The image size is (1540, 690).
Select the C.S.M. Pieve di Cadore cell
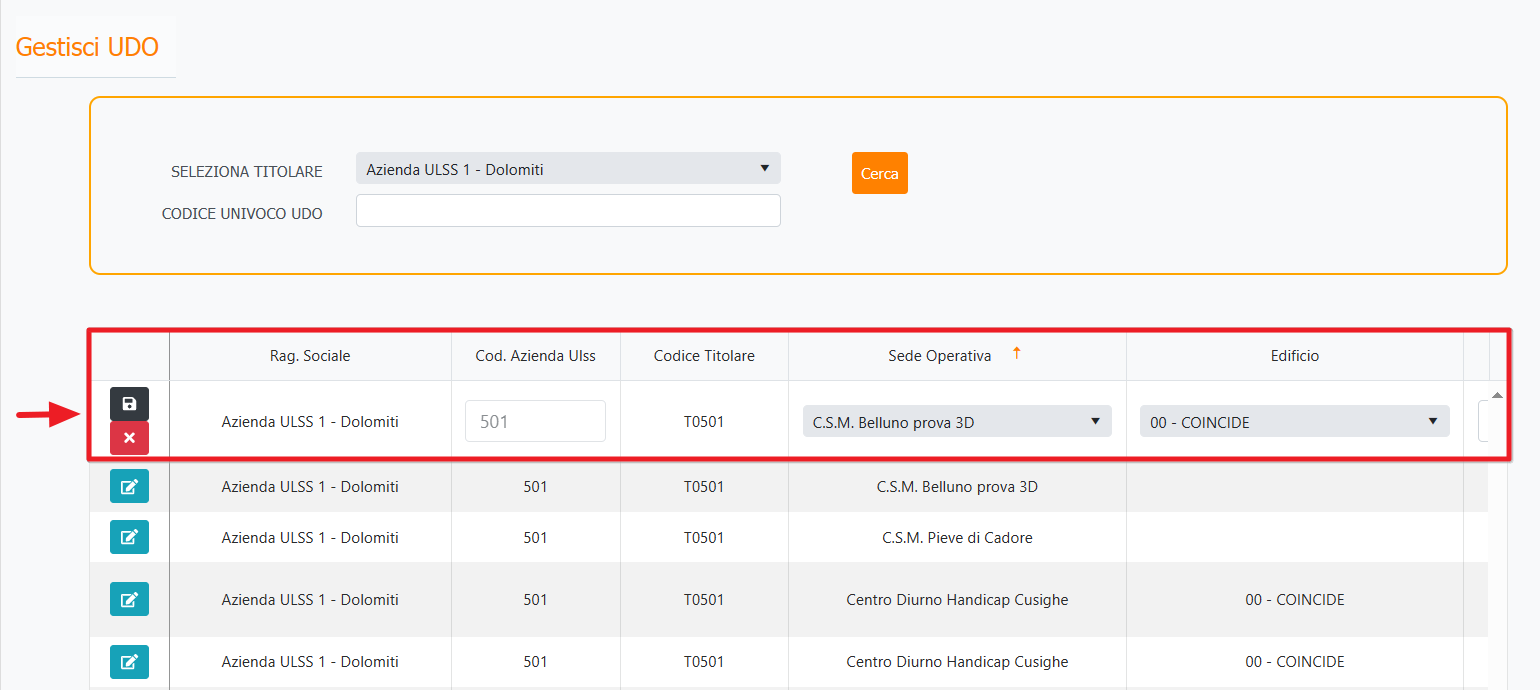[957, 538]
